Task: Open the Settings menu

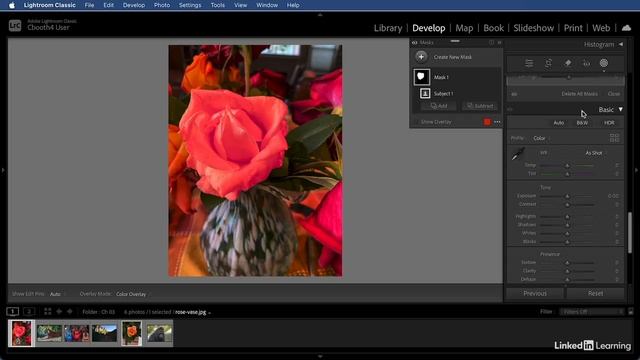Action: pos(190,5)
